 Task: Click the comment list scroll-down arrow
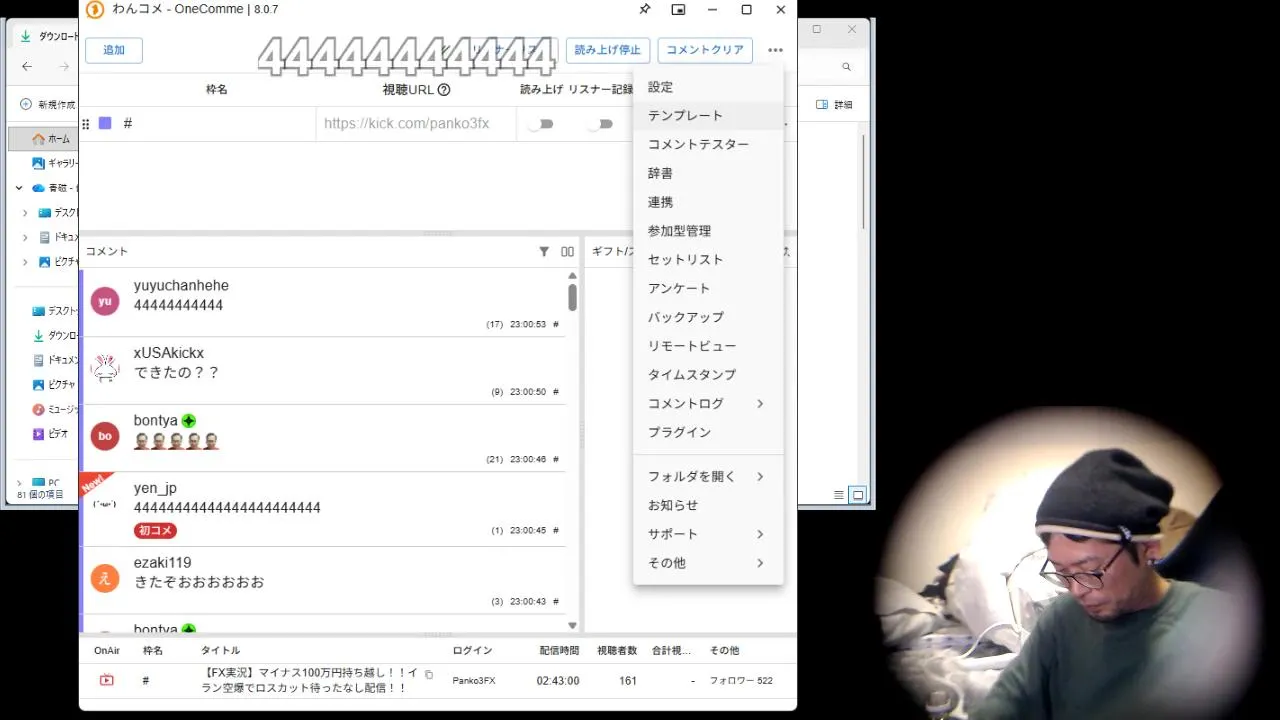(x=572, y=626)
